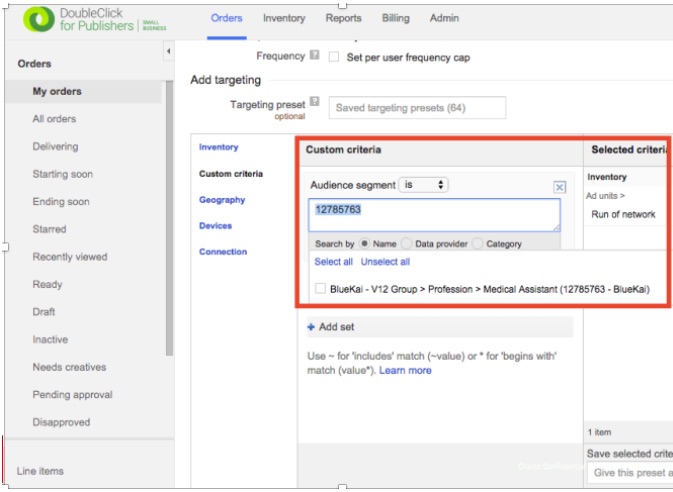Click the Orders sidebar heading

[x=34, y=64]
